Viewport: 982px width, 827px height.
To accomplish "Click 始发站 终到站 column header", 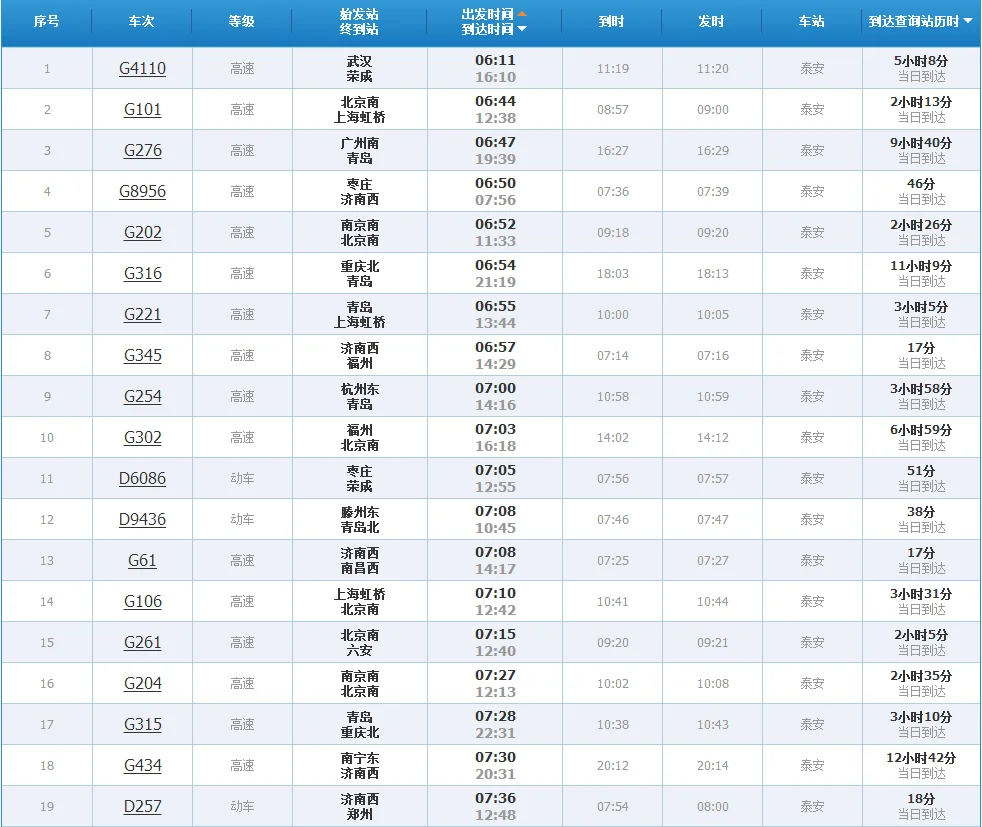I will [x=360, y=22].
